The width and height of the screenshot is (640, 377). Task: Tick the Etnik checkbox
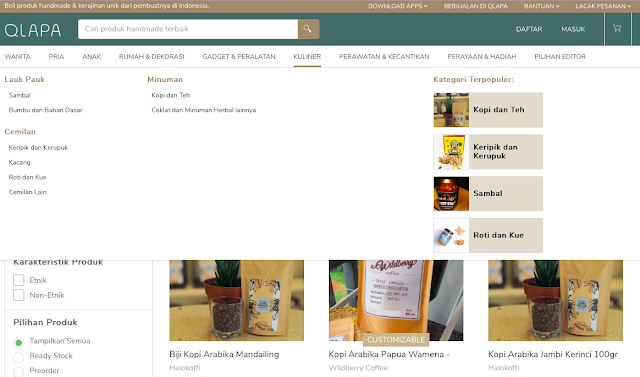(18, 280)
